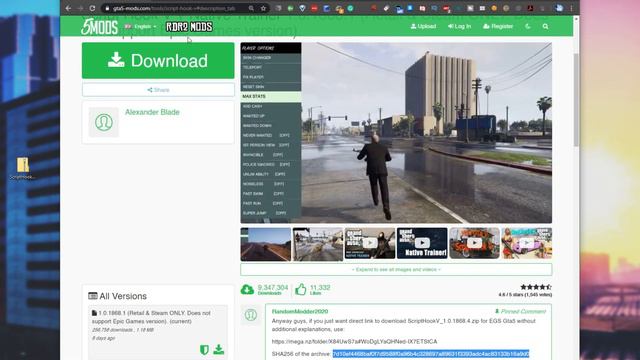Viewport: 640px width, 360px height.
Task: Open the English language dropdown
Action: click(x=141, y=27)
